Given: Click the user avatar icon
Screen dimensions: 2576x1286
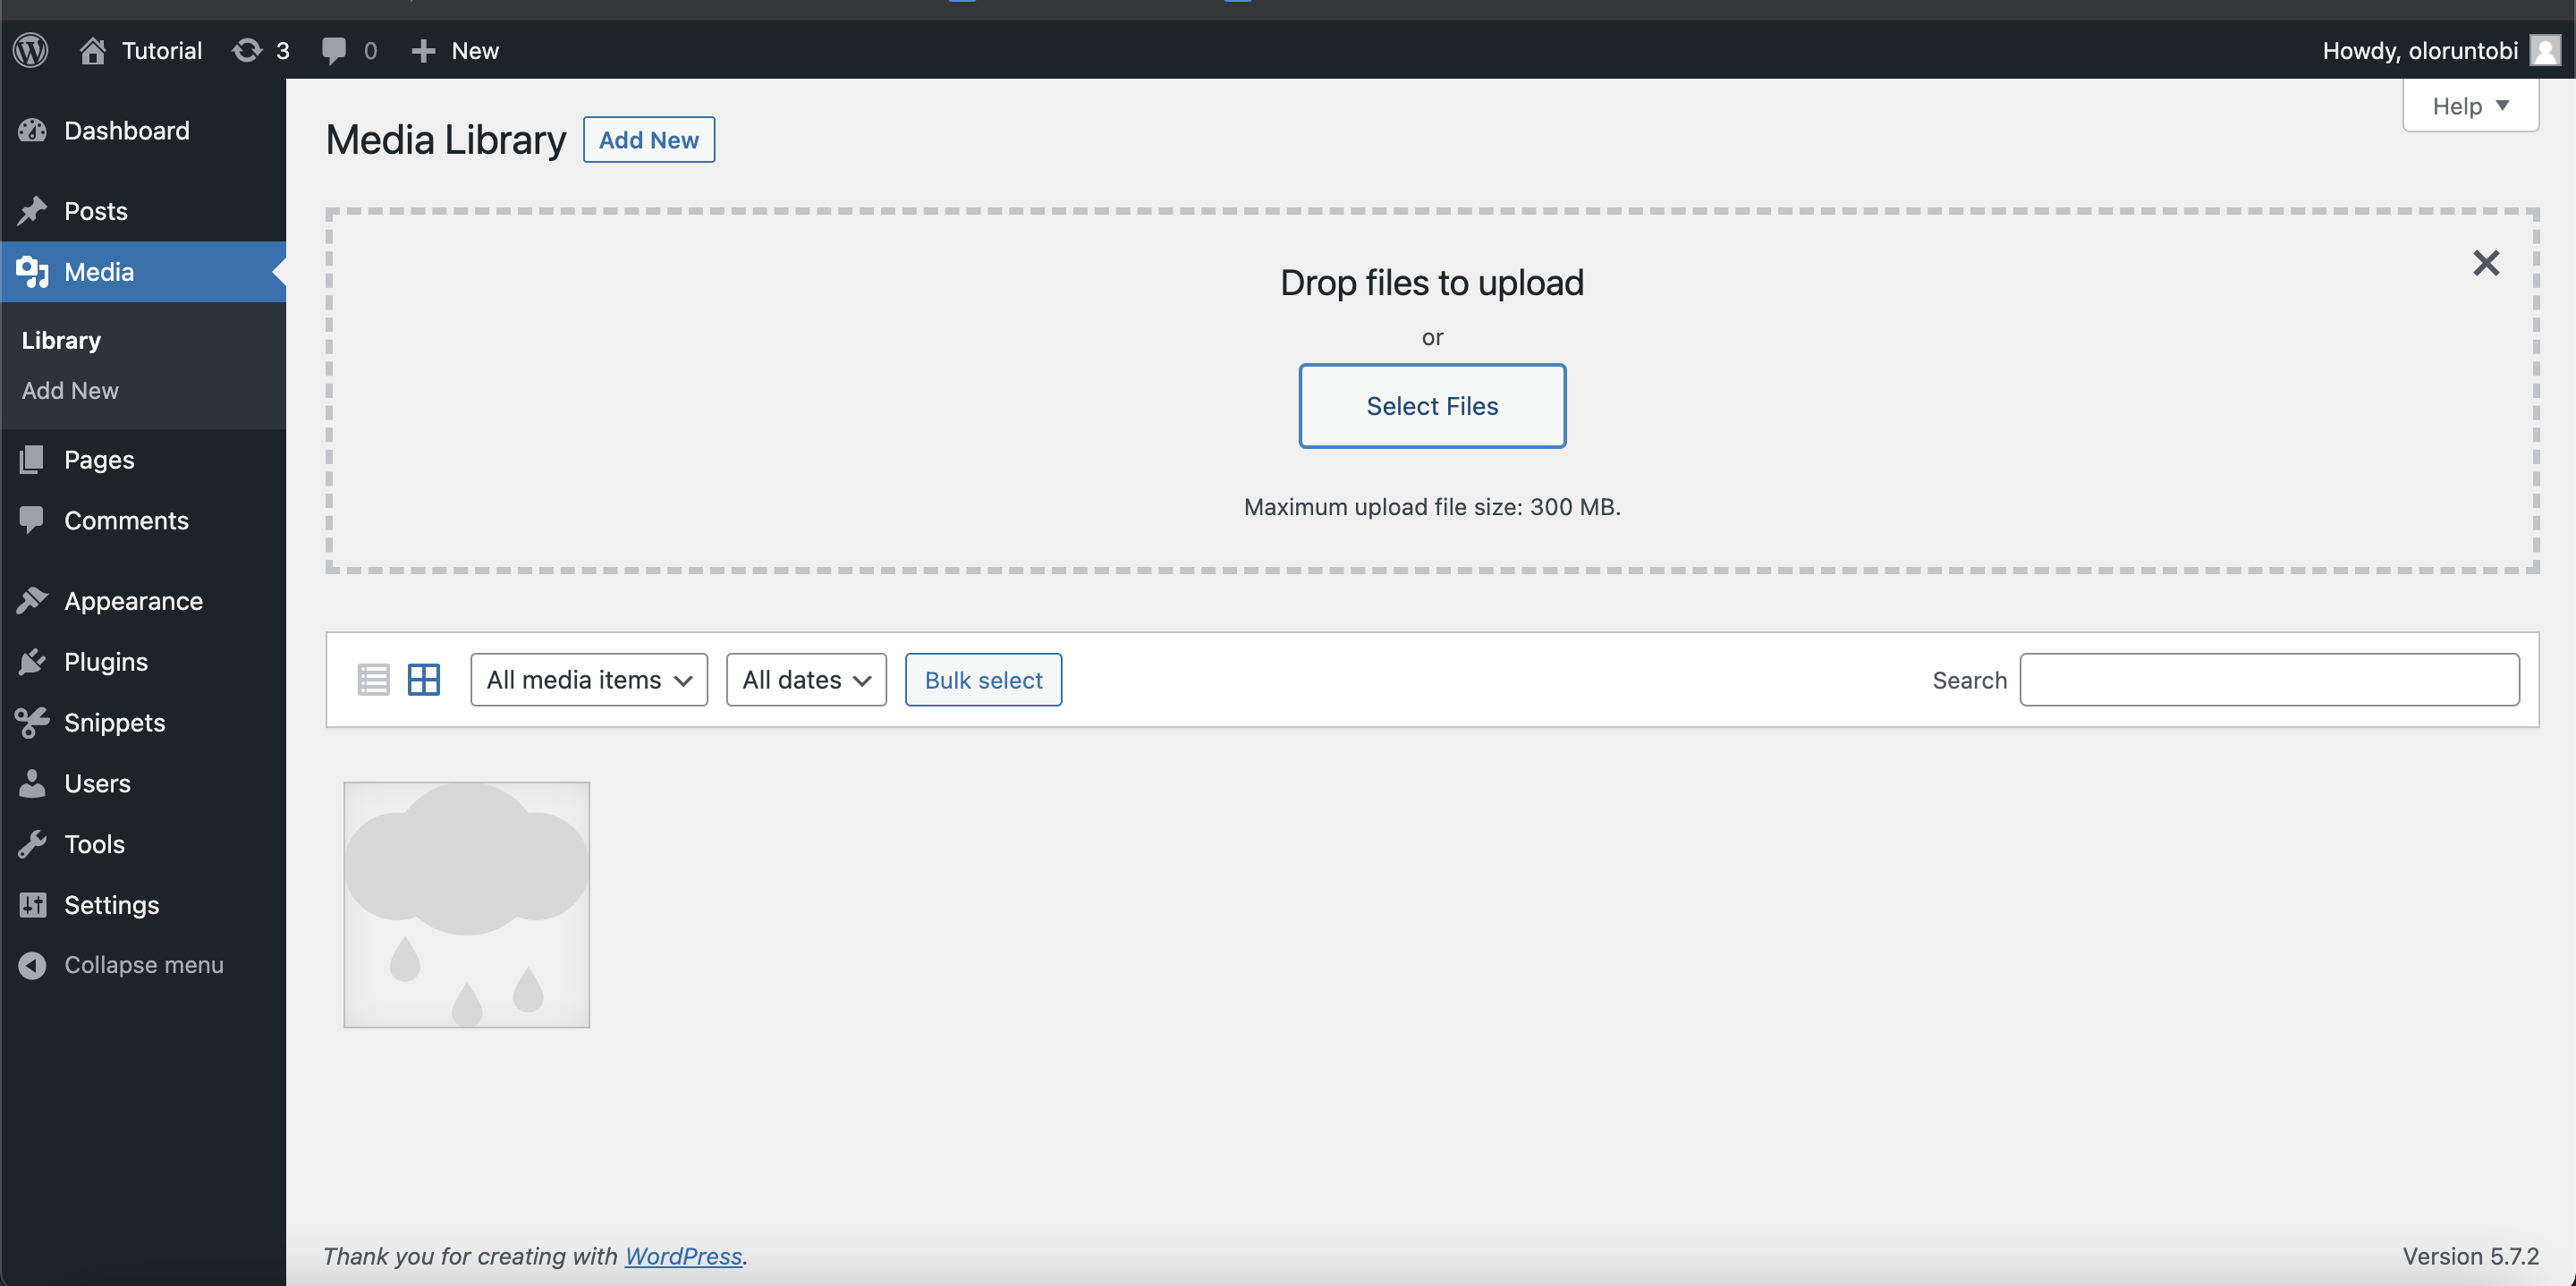Looking at the screenshot, I should pos(2544,50).
